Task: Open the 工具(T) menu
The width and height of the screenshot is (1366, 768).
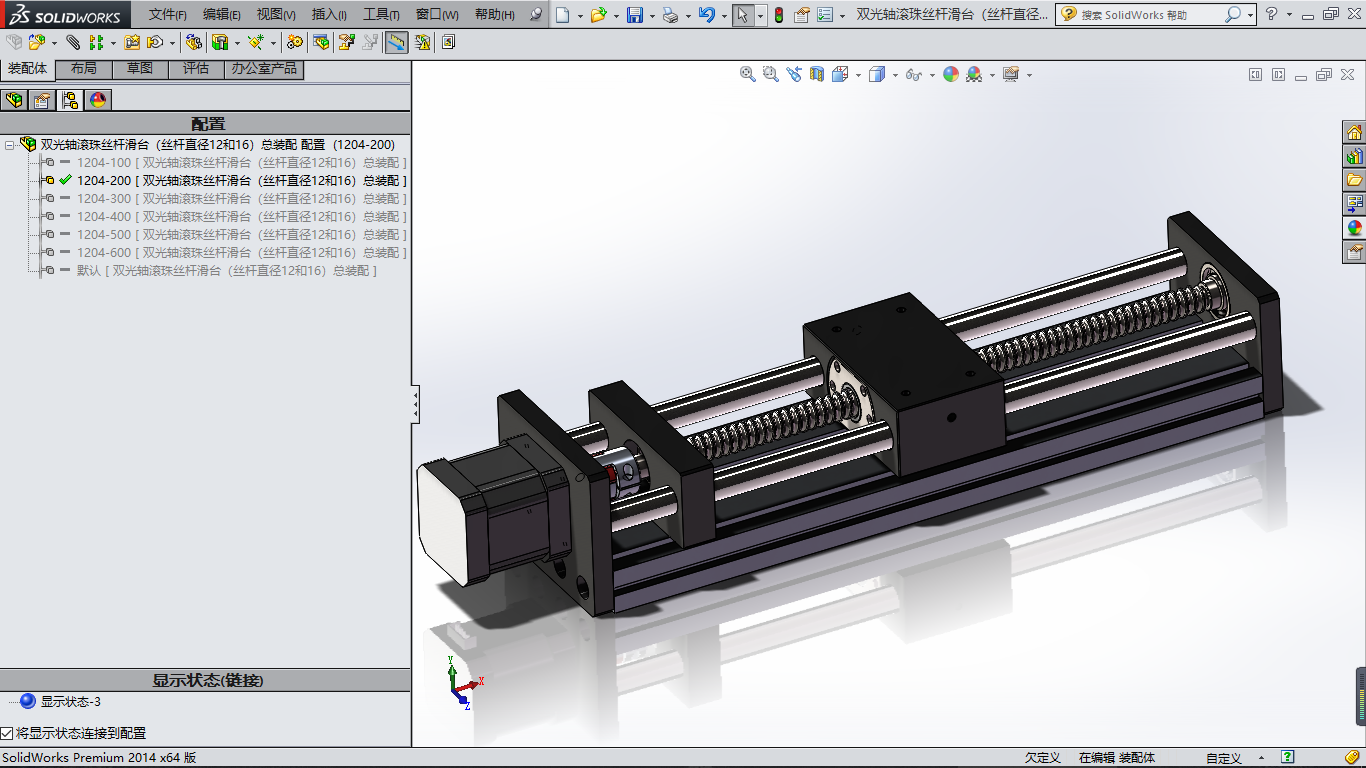Action: (x=380, y=15)
